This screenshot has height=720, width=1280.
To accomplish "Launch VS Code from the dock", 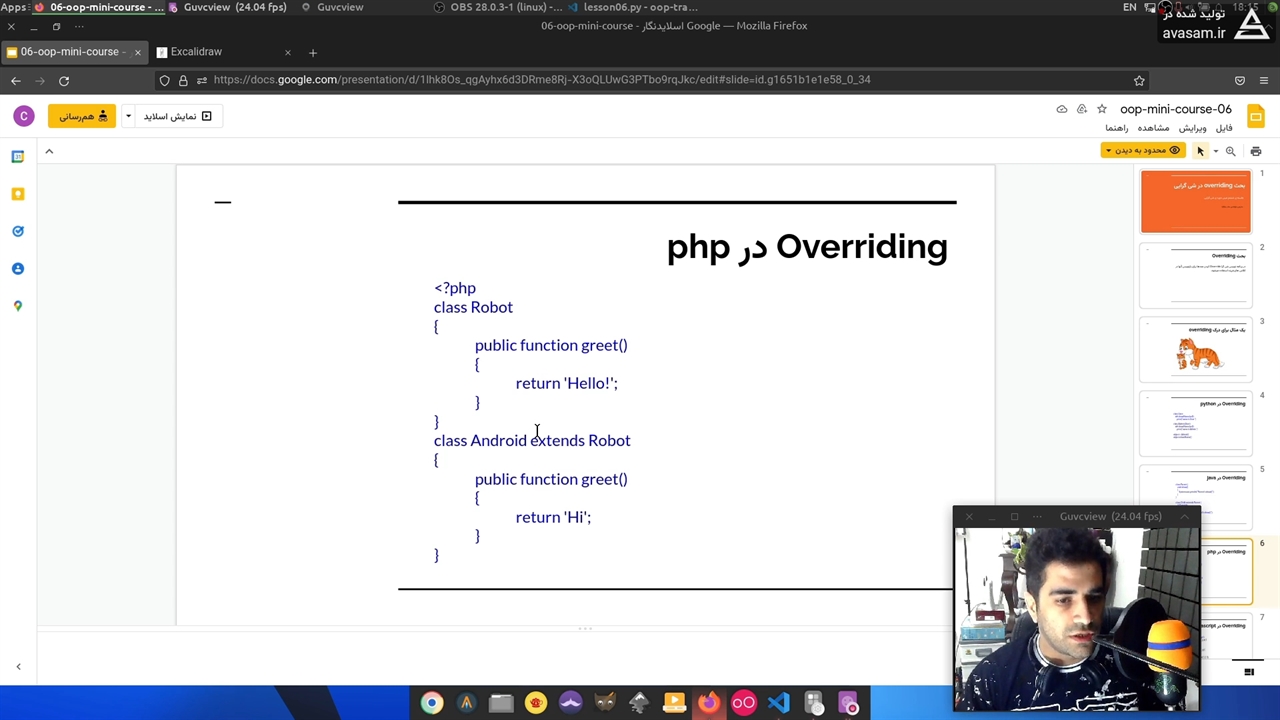I will click(x=778, y=703).
